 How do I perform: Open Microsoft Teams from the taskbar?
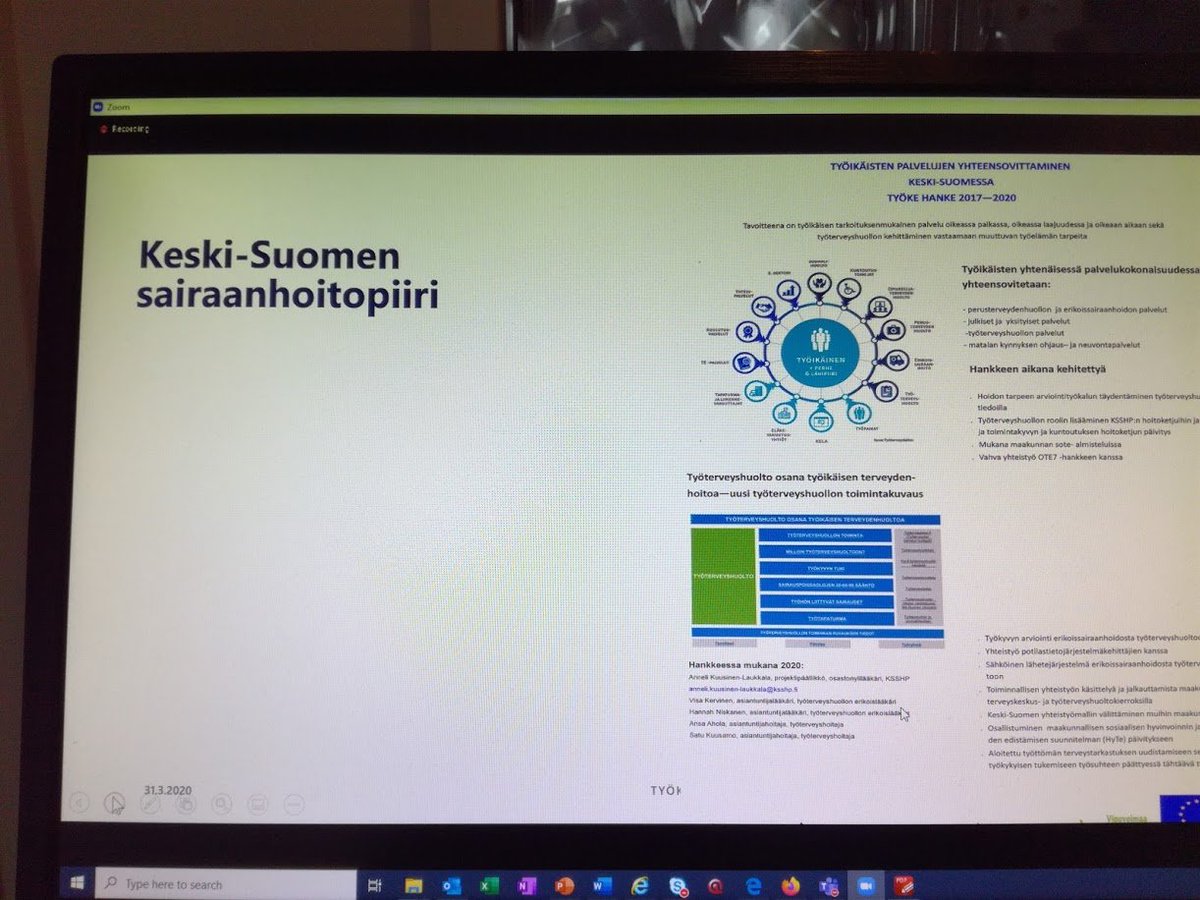pyautogui.click(x=829, y=885)
